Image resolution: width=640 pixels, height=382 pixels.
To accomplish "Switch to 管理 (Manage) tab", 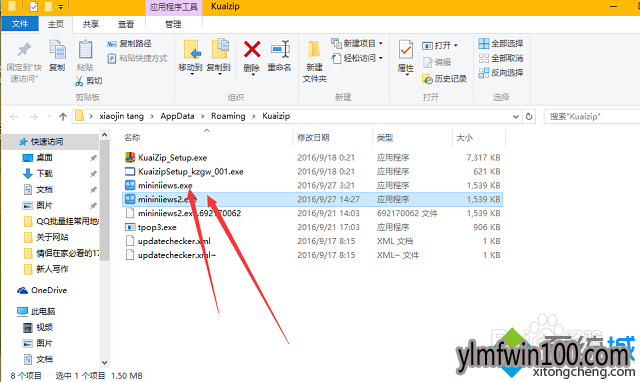I will [x=173, y=24].
